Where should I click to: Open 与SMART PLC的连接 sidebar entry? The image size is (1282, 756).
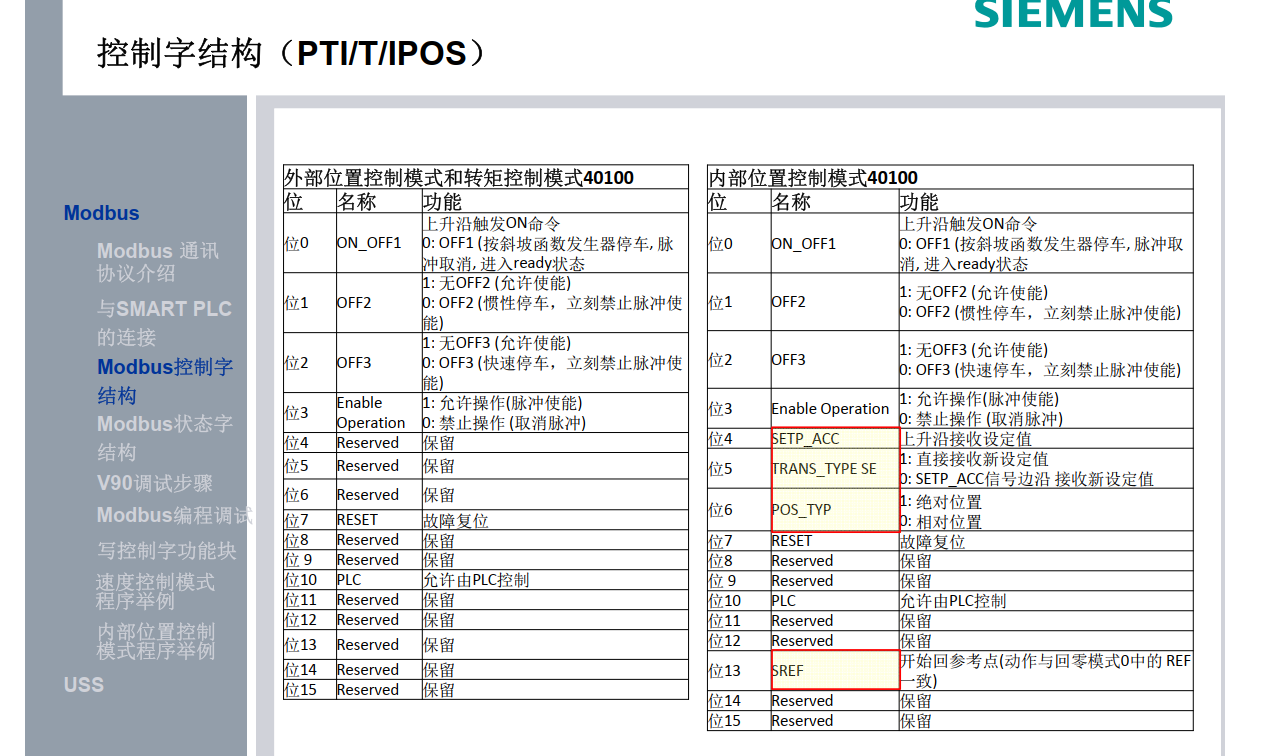pos(164,323)
